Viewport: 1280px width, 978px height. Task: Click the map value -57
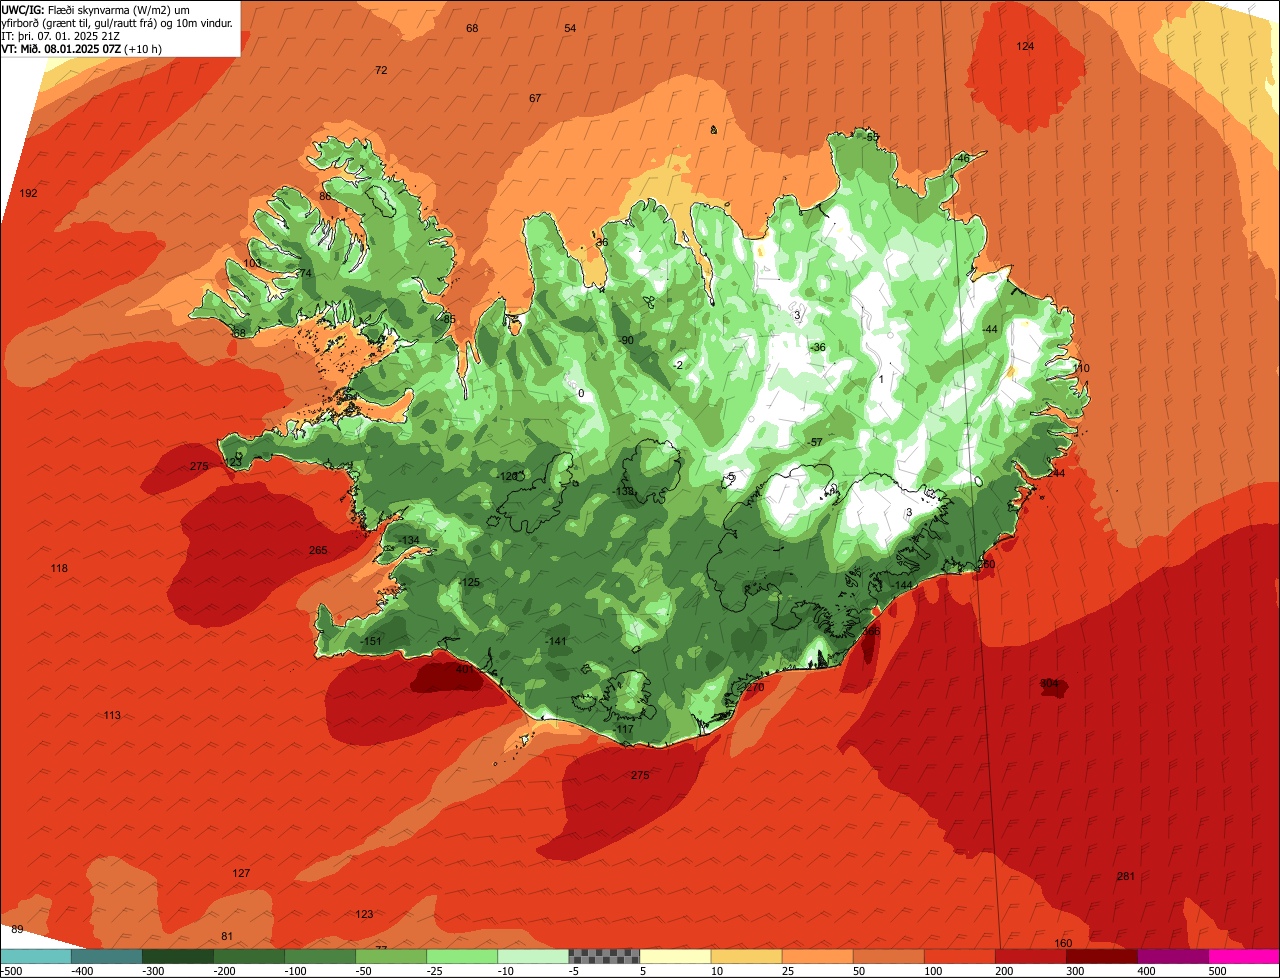(815, 442)
